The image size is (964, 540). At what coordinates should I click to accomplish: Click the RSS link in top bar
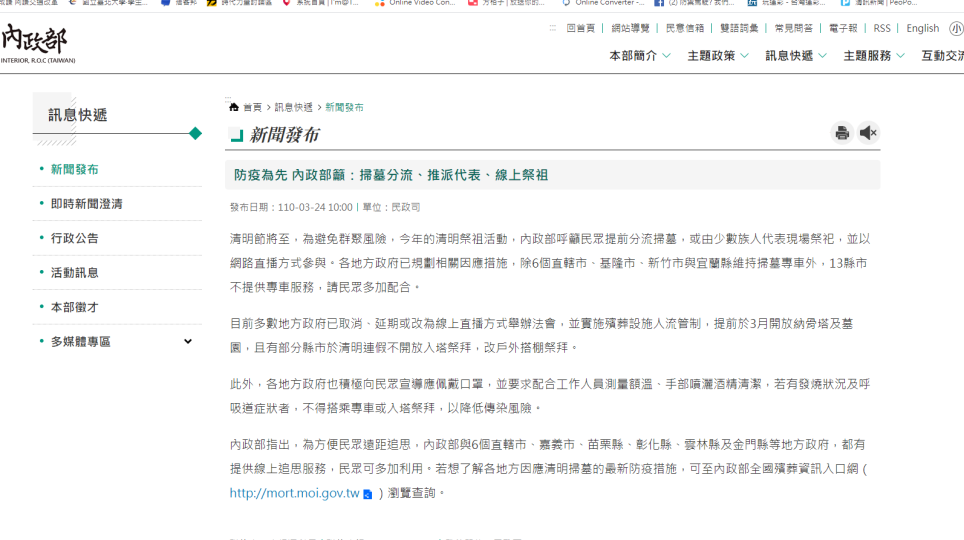pos(881,29)
